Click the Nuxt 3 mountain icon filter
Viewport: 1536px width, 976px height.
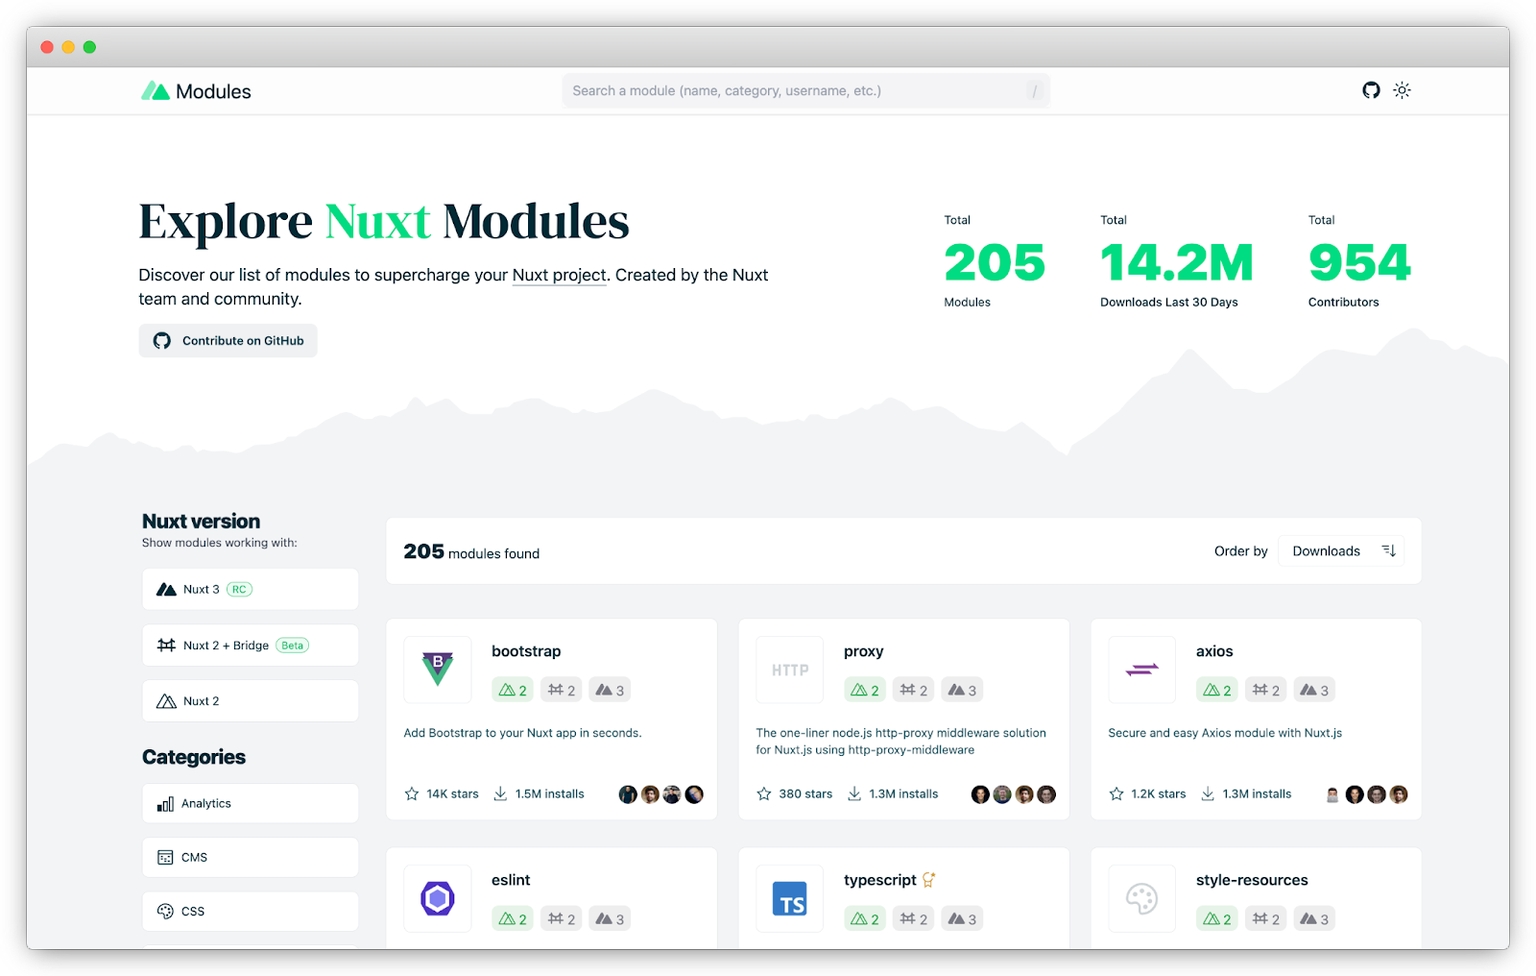click(x=166, y=589)
